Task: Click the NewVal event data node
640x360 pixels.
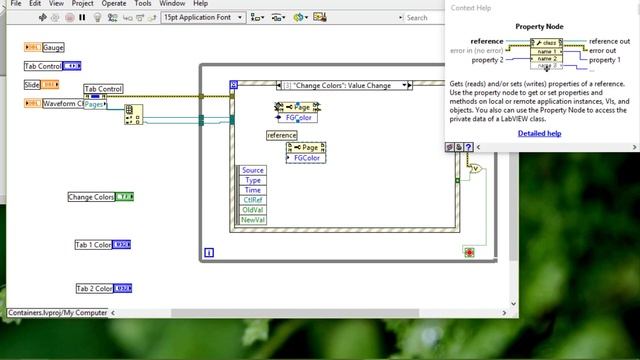Action: point(252,220)
